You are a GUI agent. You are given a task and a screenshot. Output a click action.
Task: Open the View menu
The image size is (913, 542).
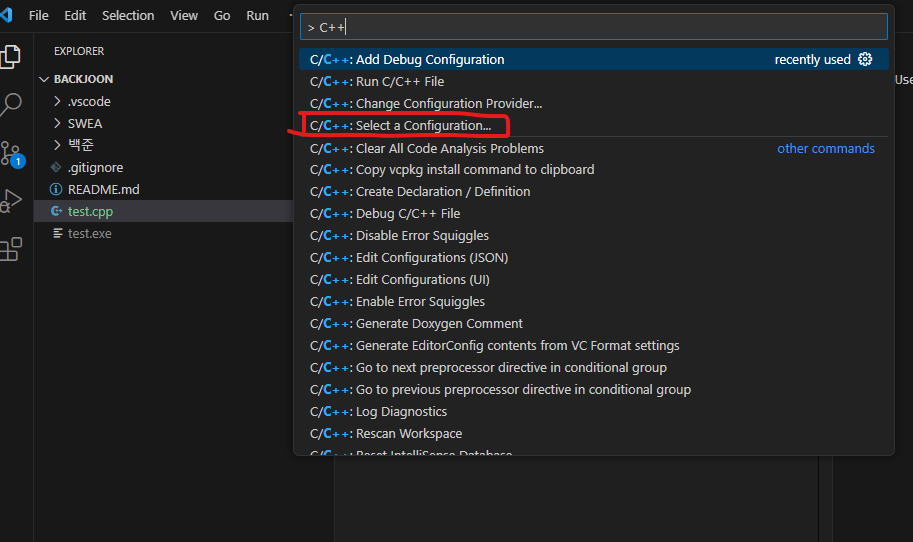click(184, 16)
